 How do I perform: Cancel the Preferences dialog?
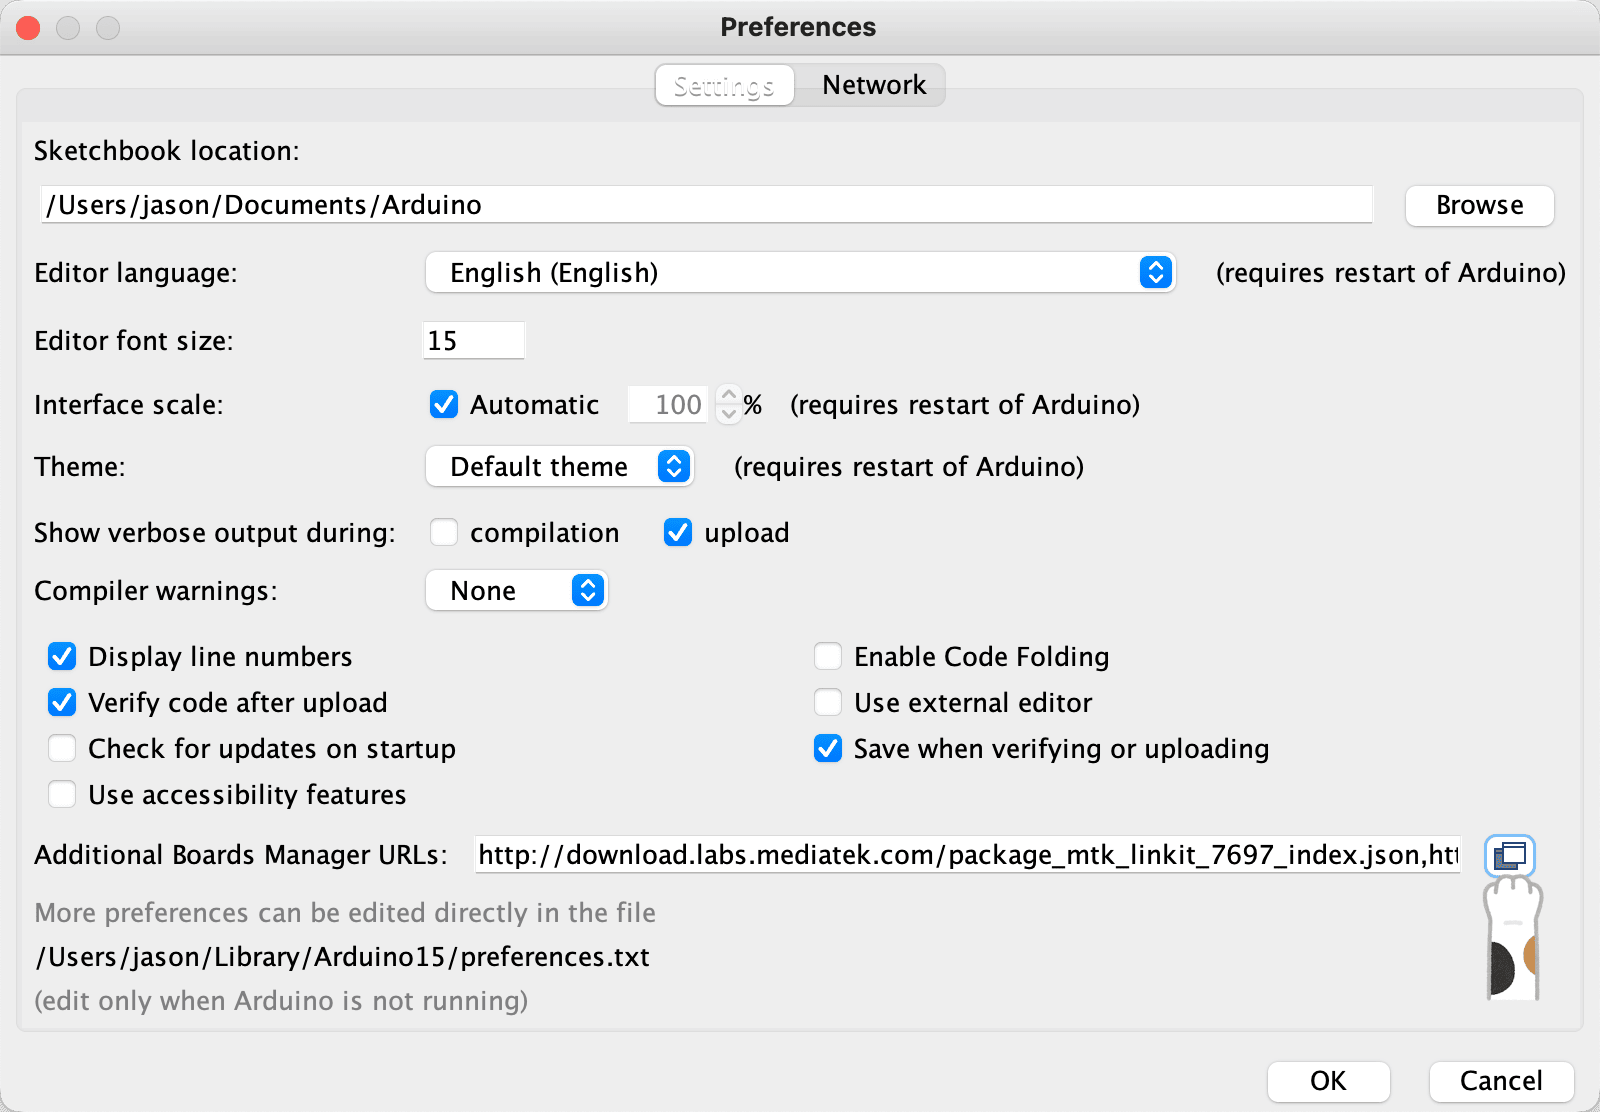[x=1500, y=1081]
